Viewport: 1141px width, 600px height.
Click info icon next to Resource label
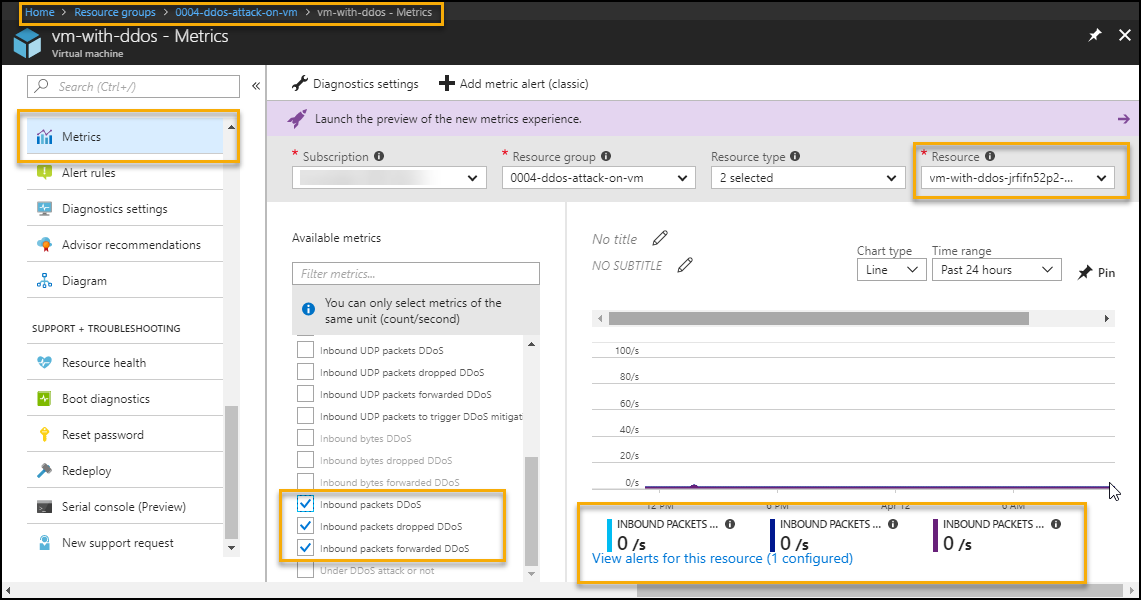pos(990,156)
